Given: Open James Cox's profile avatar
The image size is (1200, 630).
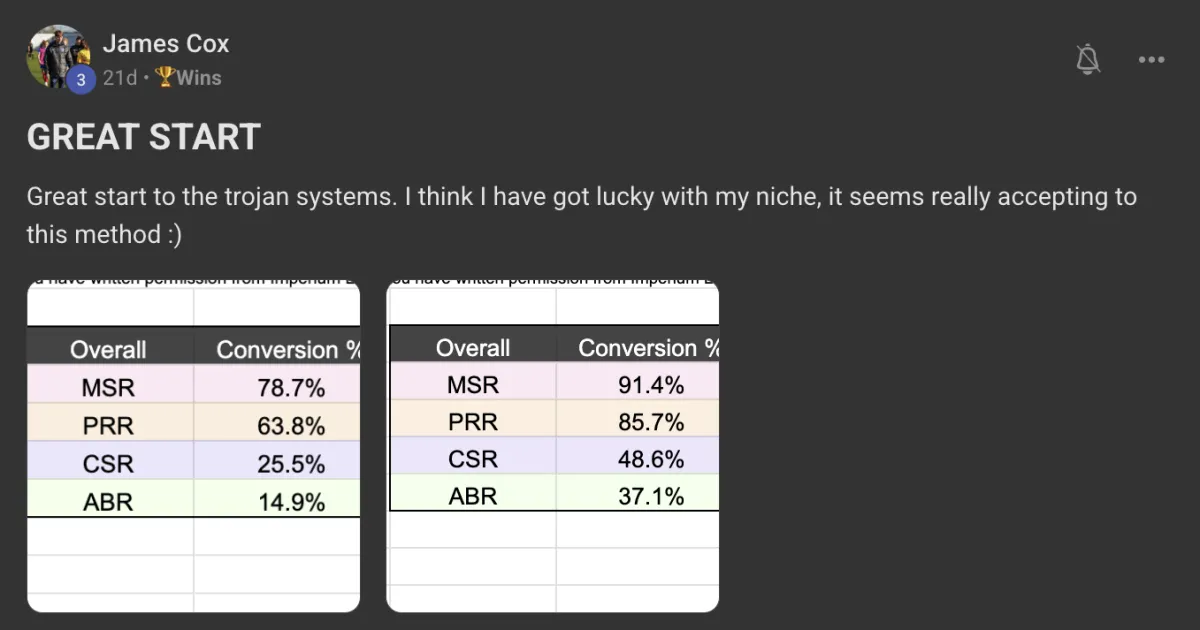Looking at the screenshot, I should [58, 57].
